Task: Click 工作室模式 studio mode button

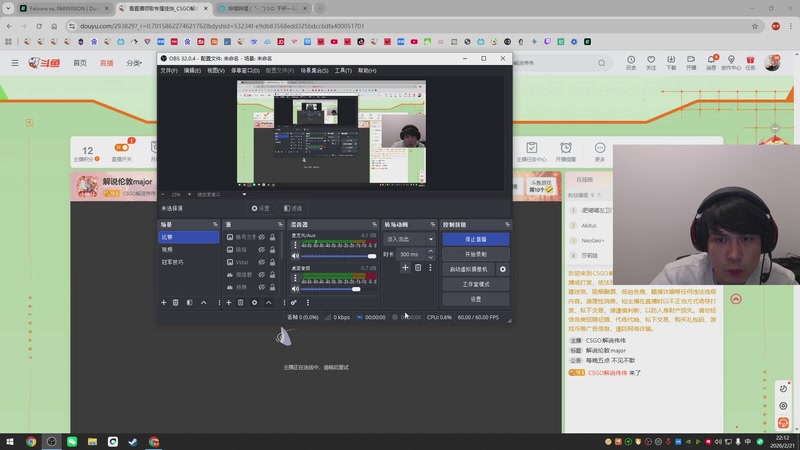Action: pos(476,284)
